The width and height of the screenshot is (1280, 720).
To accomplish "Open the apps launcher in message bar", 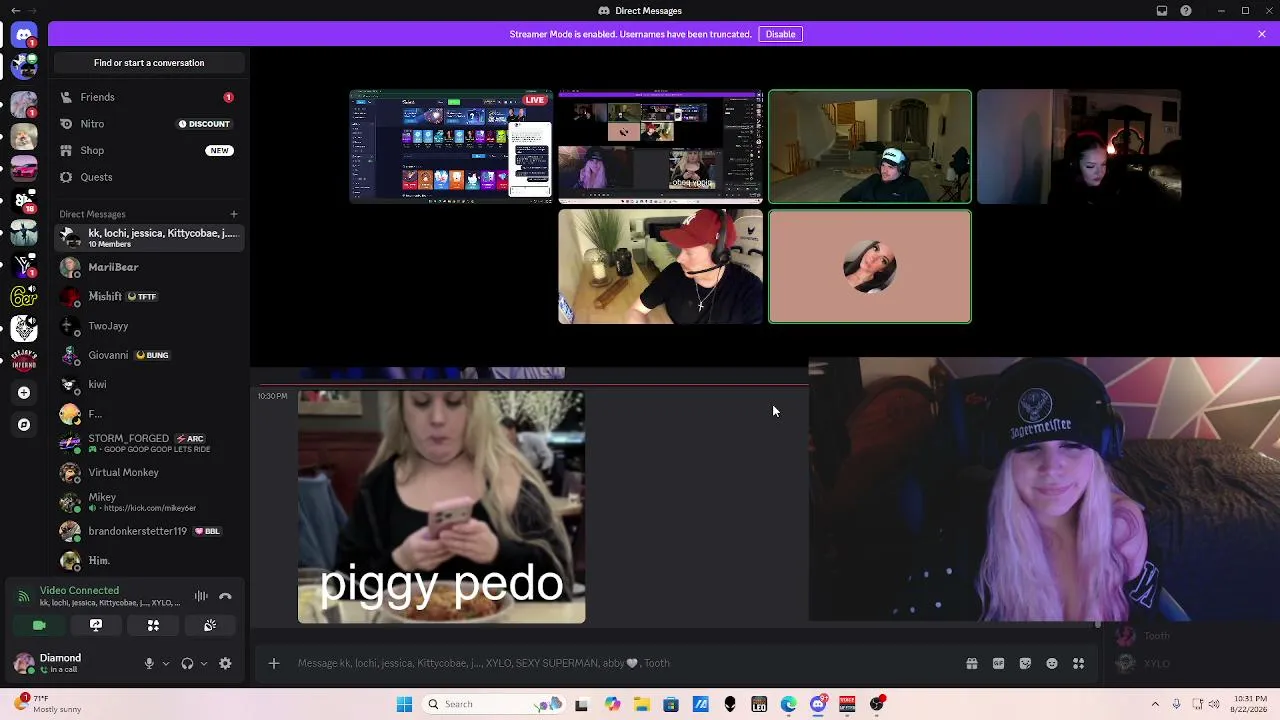I will click(x=1078, y=663).
